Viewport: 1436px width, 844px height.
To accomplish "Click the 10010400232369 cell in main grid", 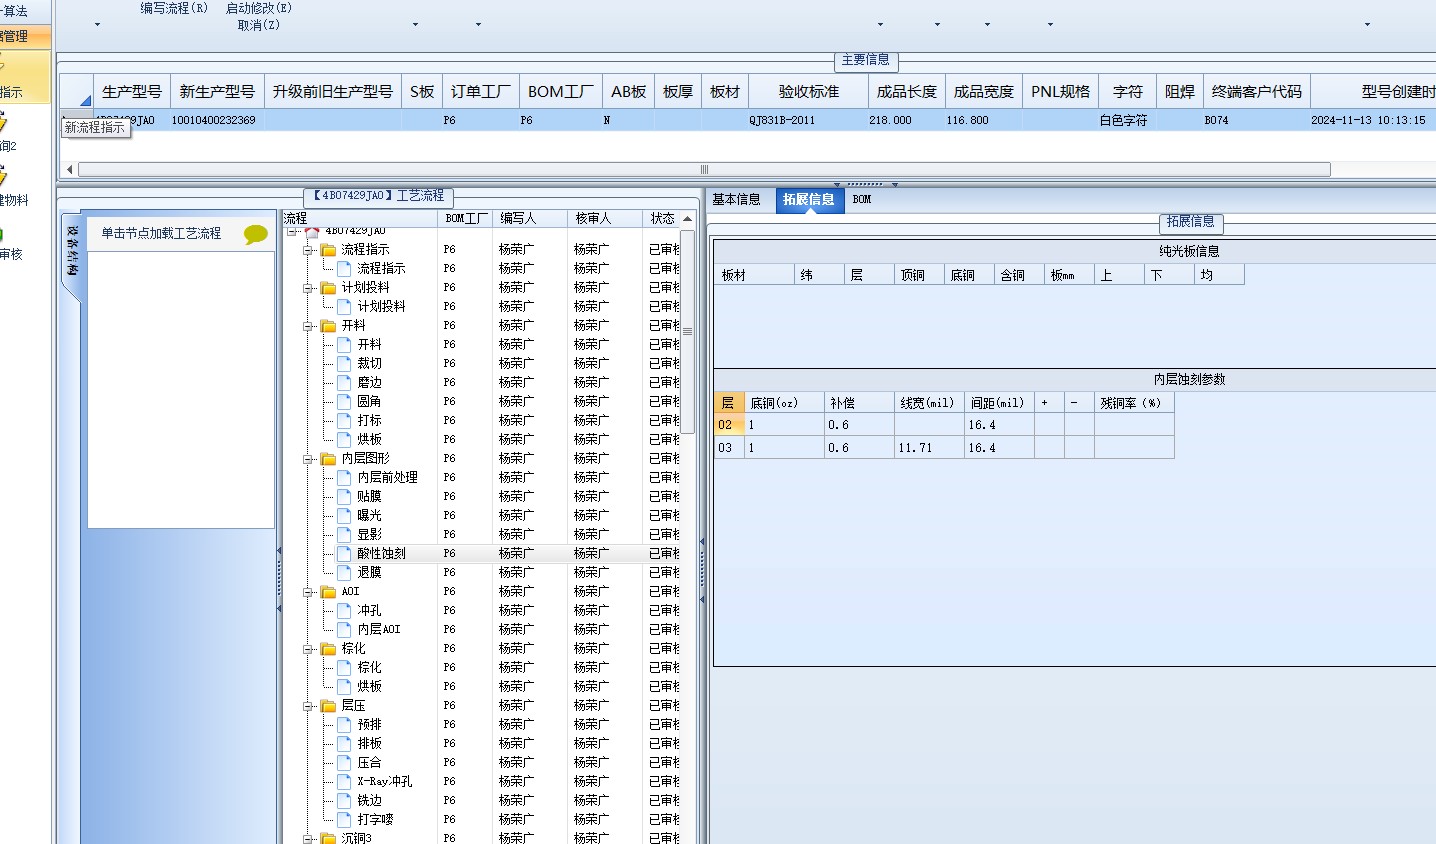I will pyautogui.click(x=217, y=120).
